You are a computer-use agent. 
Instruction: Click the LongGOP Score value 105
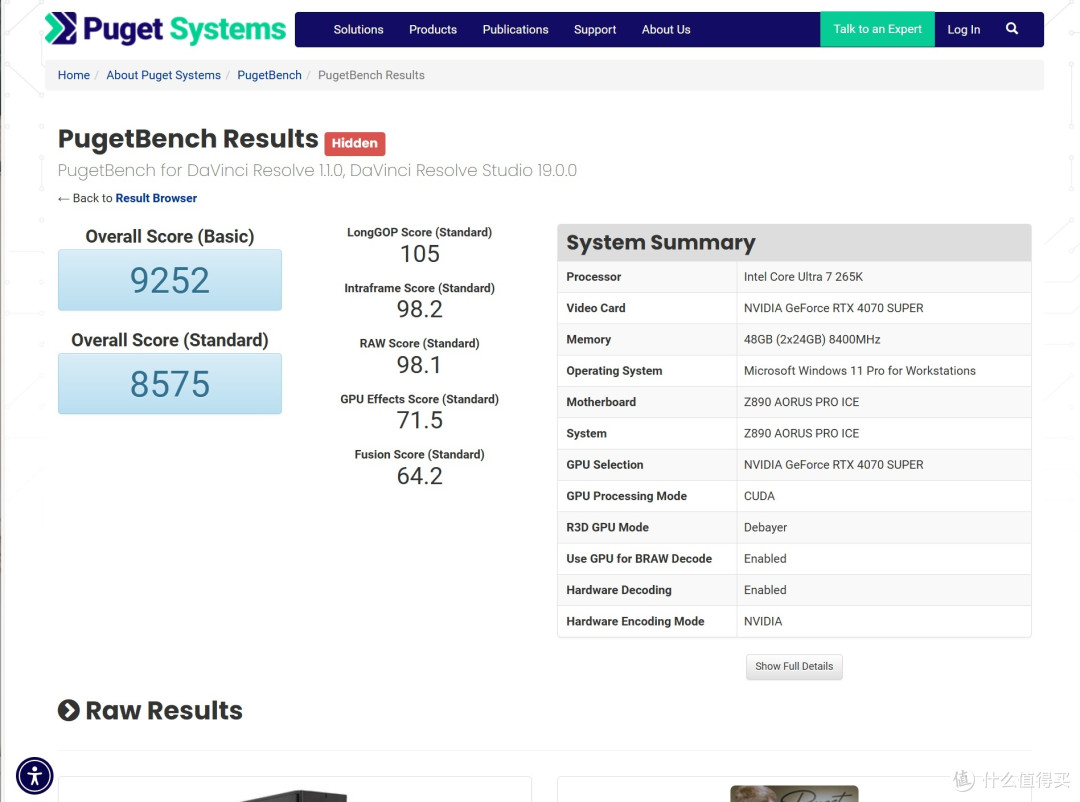click(419, 254)
